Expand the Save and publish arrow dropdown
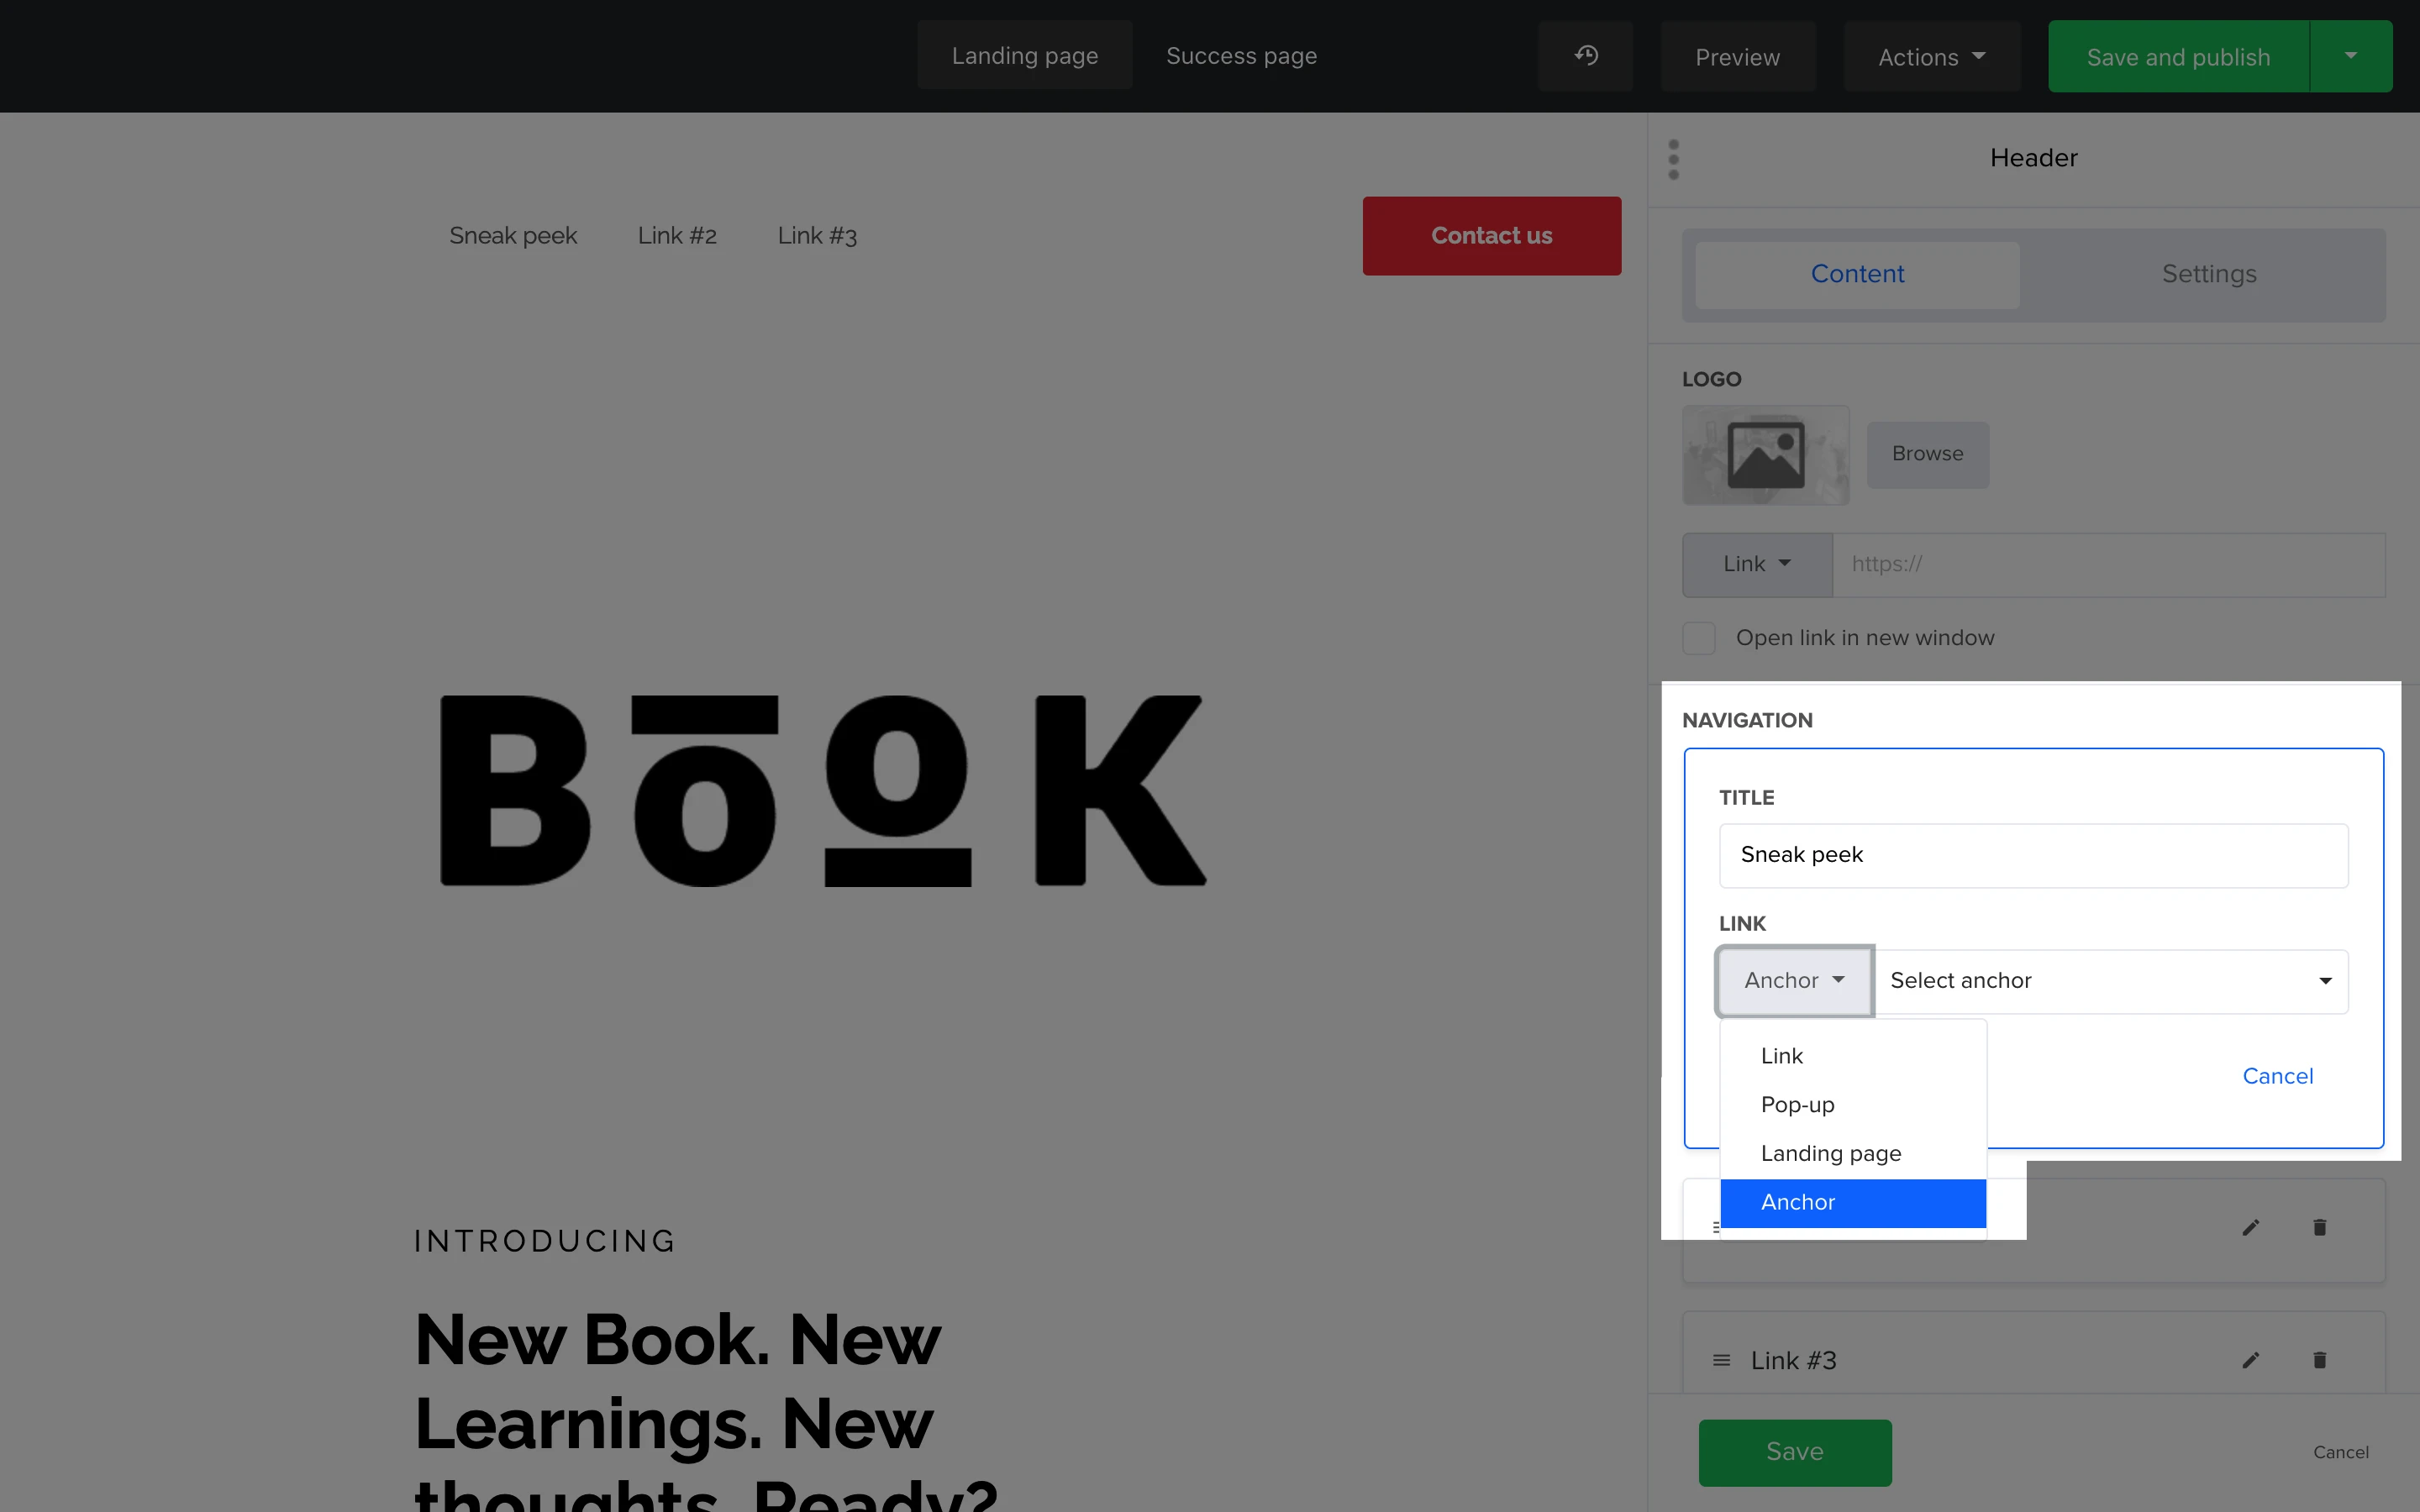This screenshot has height=1512, width=2420. pos(2350,56)
